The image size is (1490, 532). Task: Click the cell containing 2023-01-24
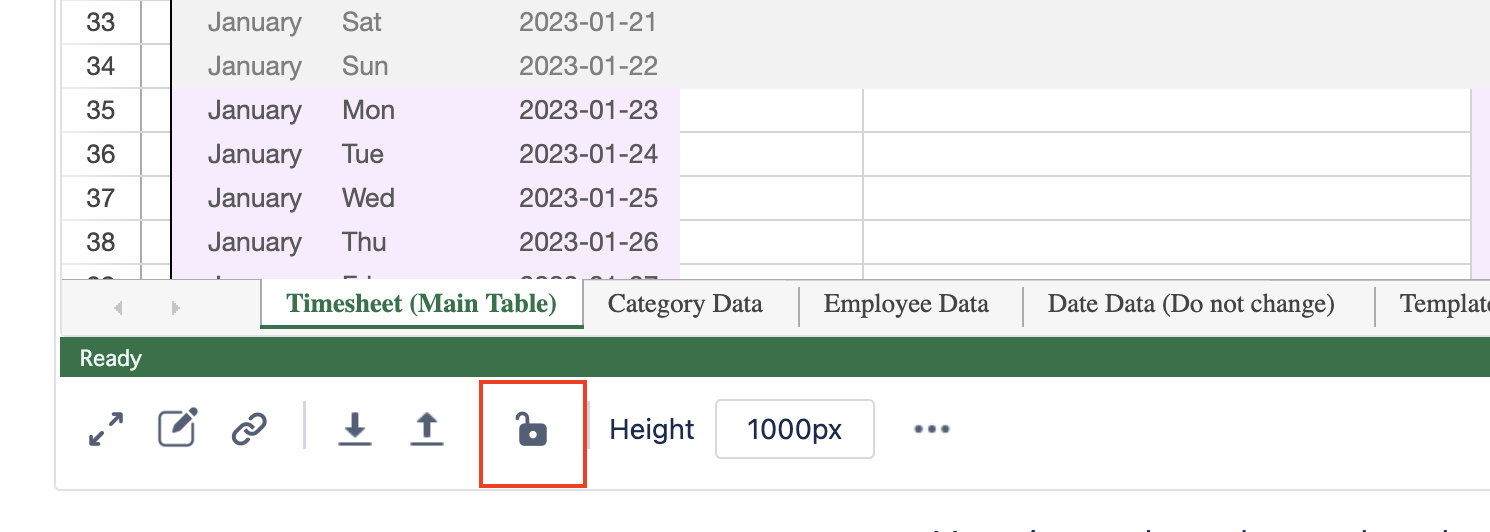(x=588, y=154)
